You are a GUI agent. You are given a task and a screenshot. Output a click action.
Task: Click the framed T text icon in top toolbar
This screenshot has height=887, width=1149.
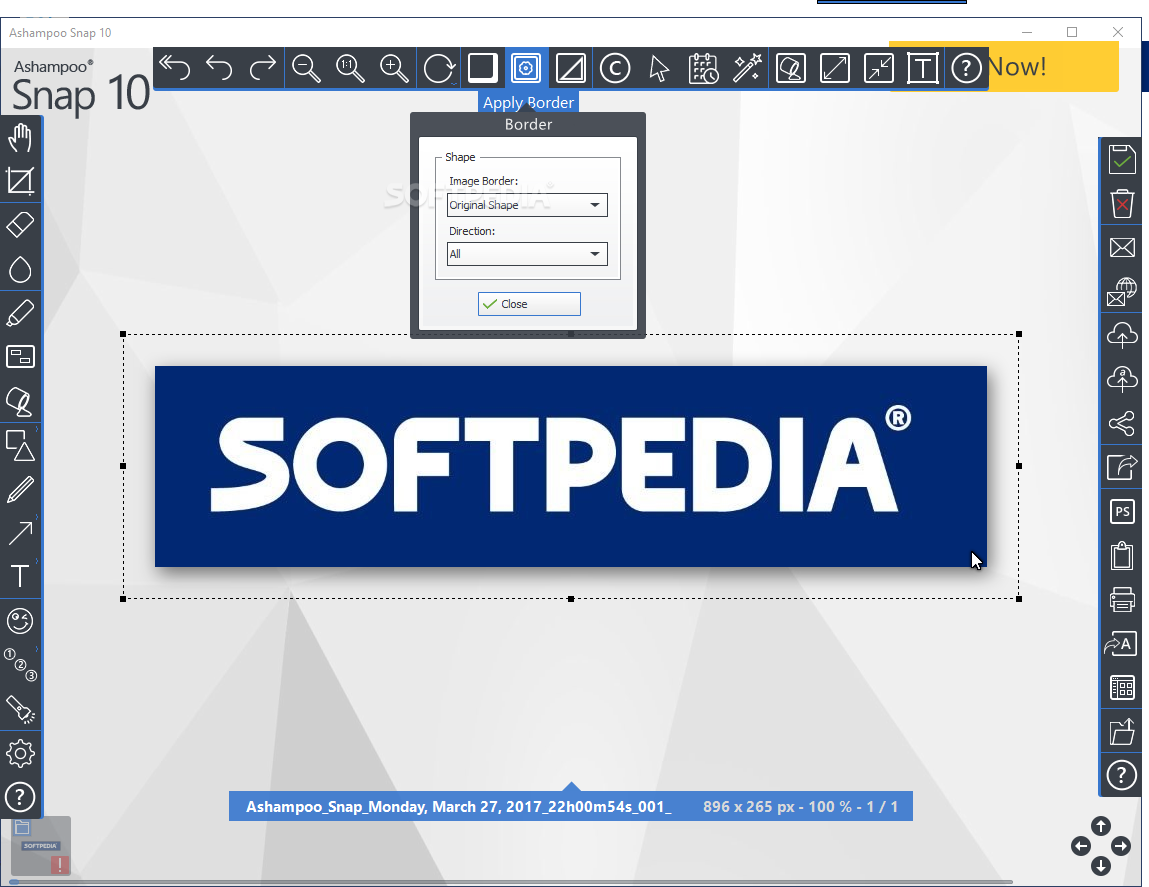pos(923,68)
